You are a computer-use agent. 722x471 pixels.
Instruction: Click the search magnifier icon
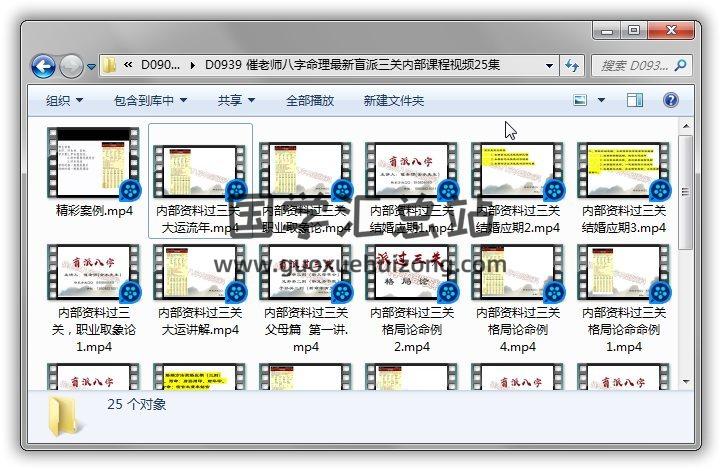tap(681, 65)
